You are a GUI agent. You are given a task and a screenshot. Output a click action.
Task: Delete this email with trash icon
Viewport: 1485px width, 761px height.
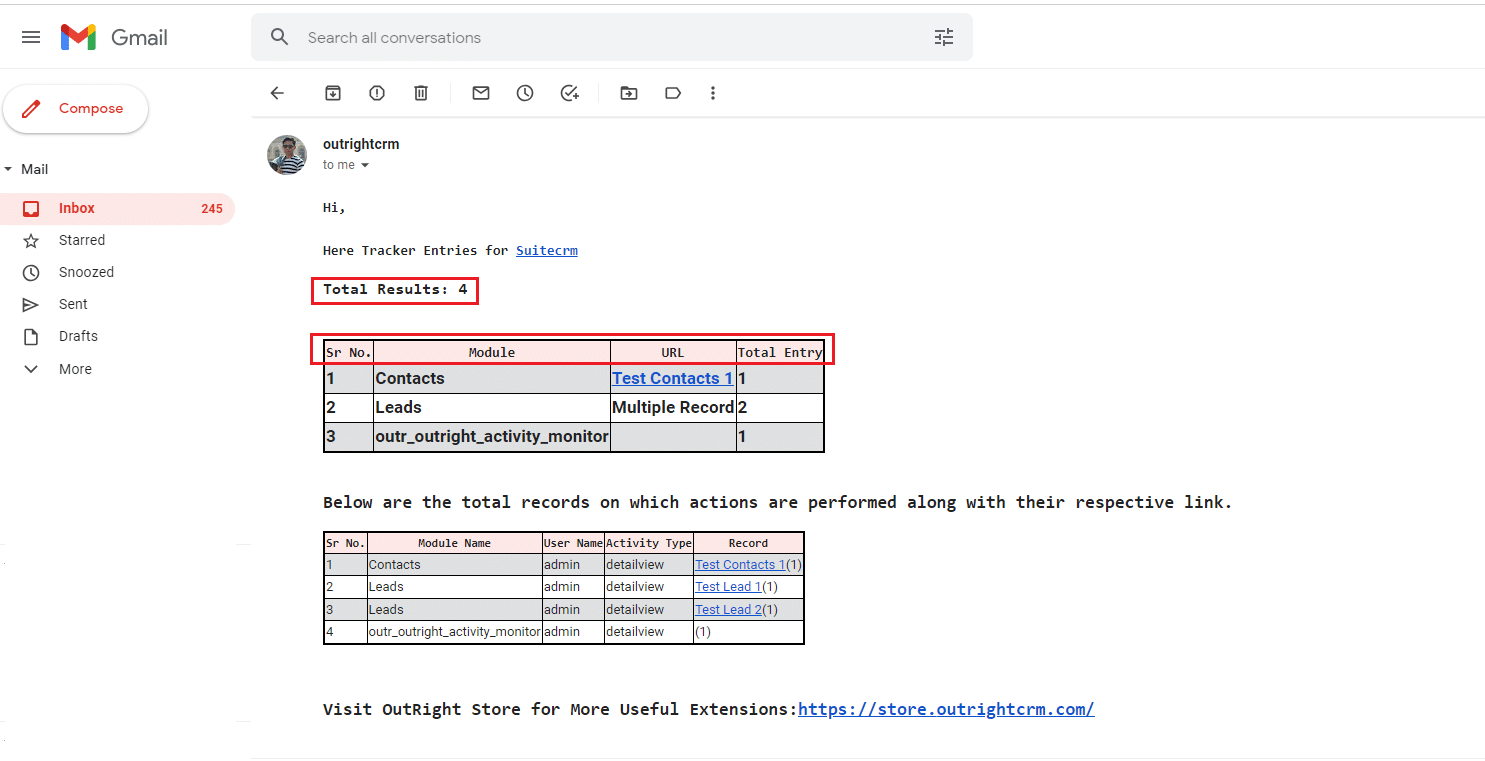tap(421, 93)
